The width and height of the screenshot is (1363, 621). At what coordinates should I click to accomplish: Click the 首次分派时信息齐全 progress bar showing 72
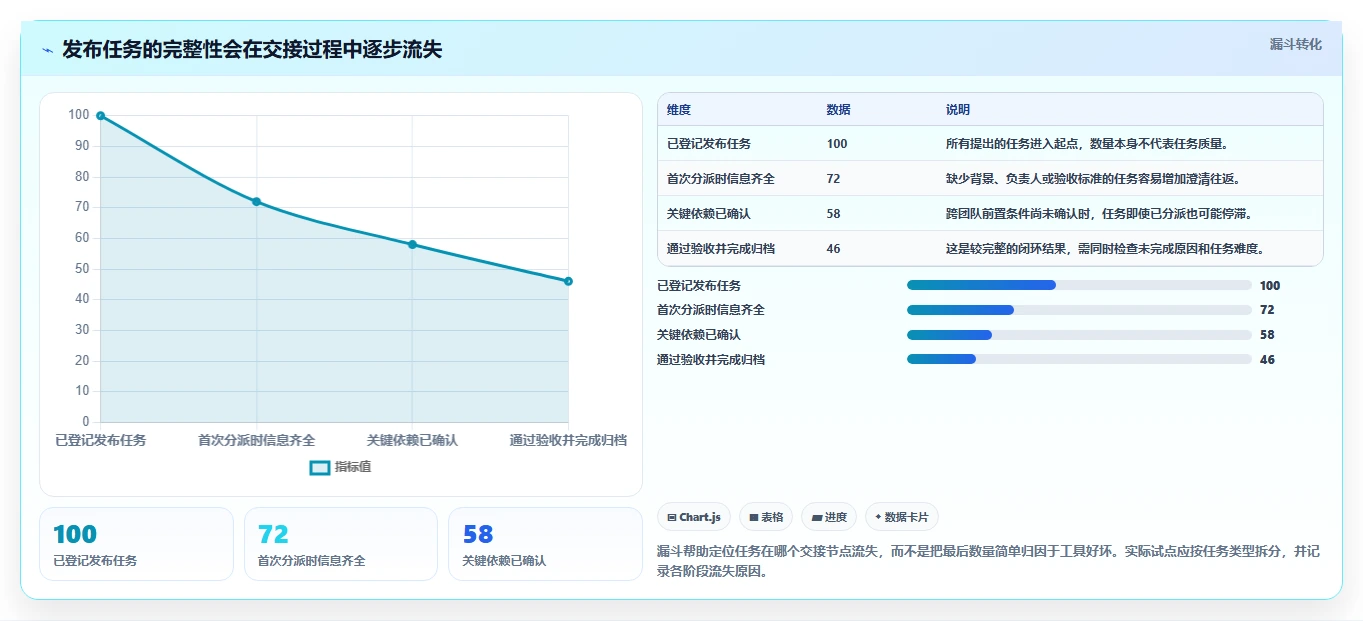coord(1079,310)
